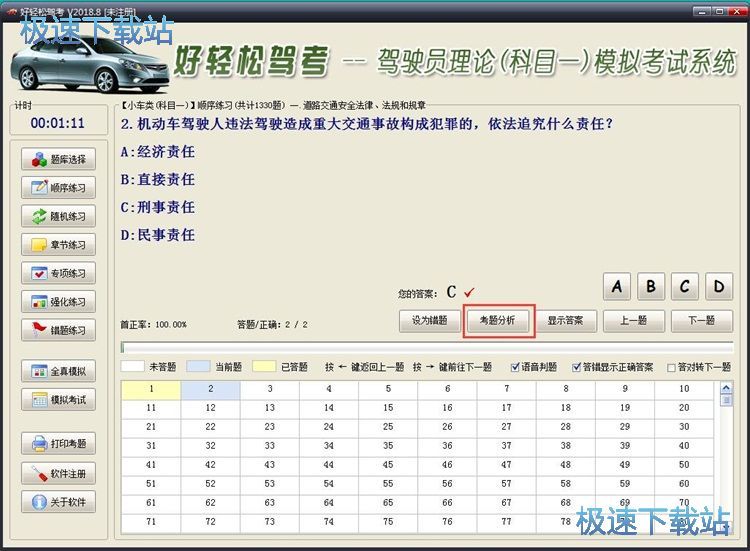The width and height of the screenshot is (750, 551).
Task: Jump to question 51 cell
Action: click(x=151, y=484)
